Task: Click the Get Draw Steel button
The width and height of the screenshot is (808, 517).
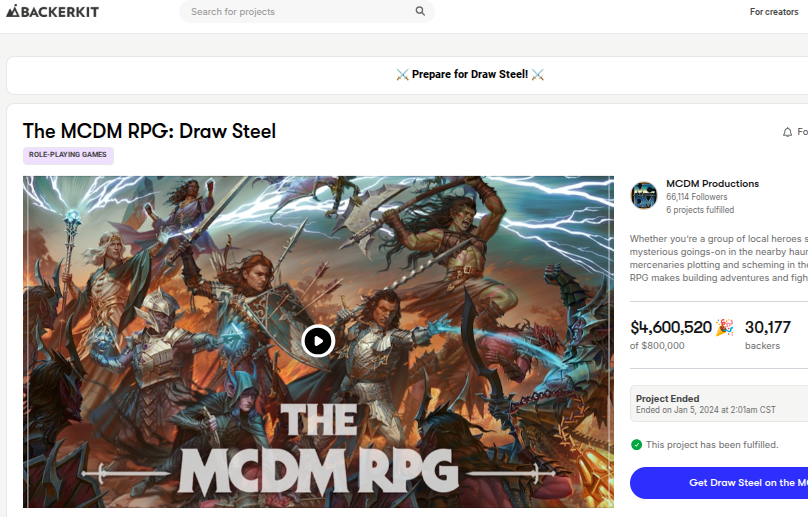Action: (x=719, y=483)
